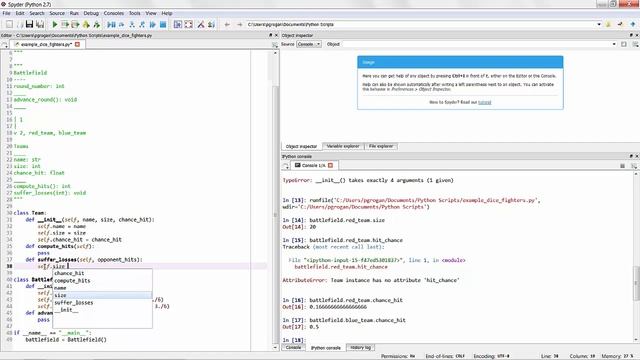Stop debugging with blue square
Screen dimensions: 640x360
163,24
